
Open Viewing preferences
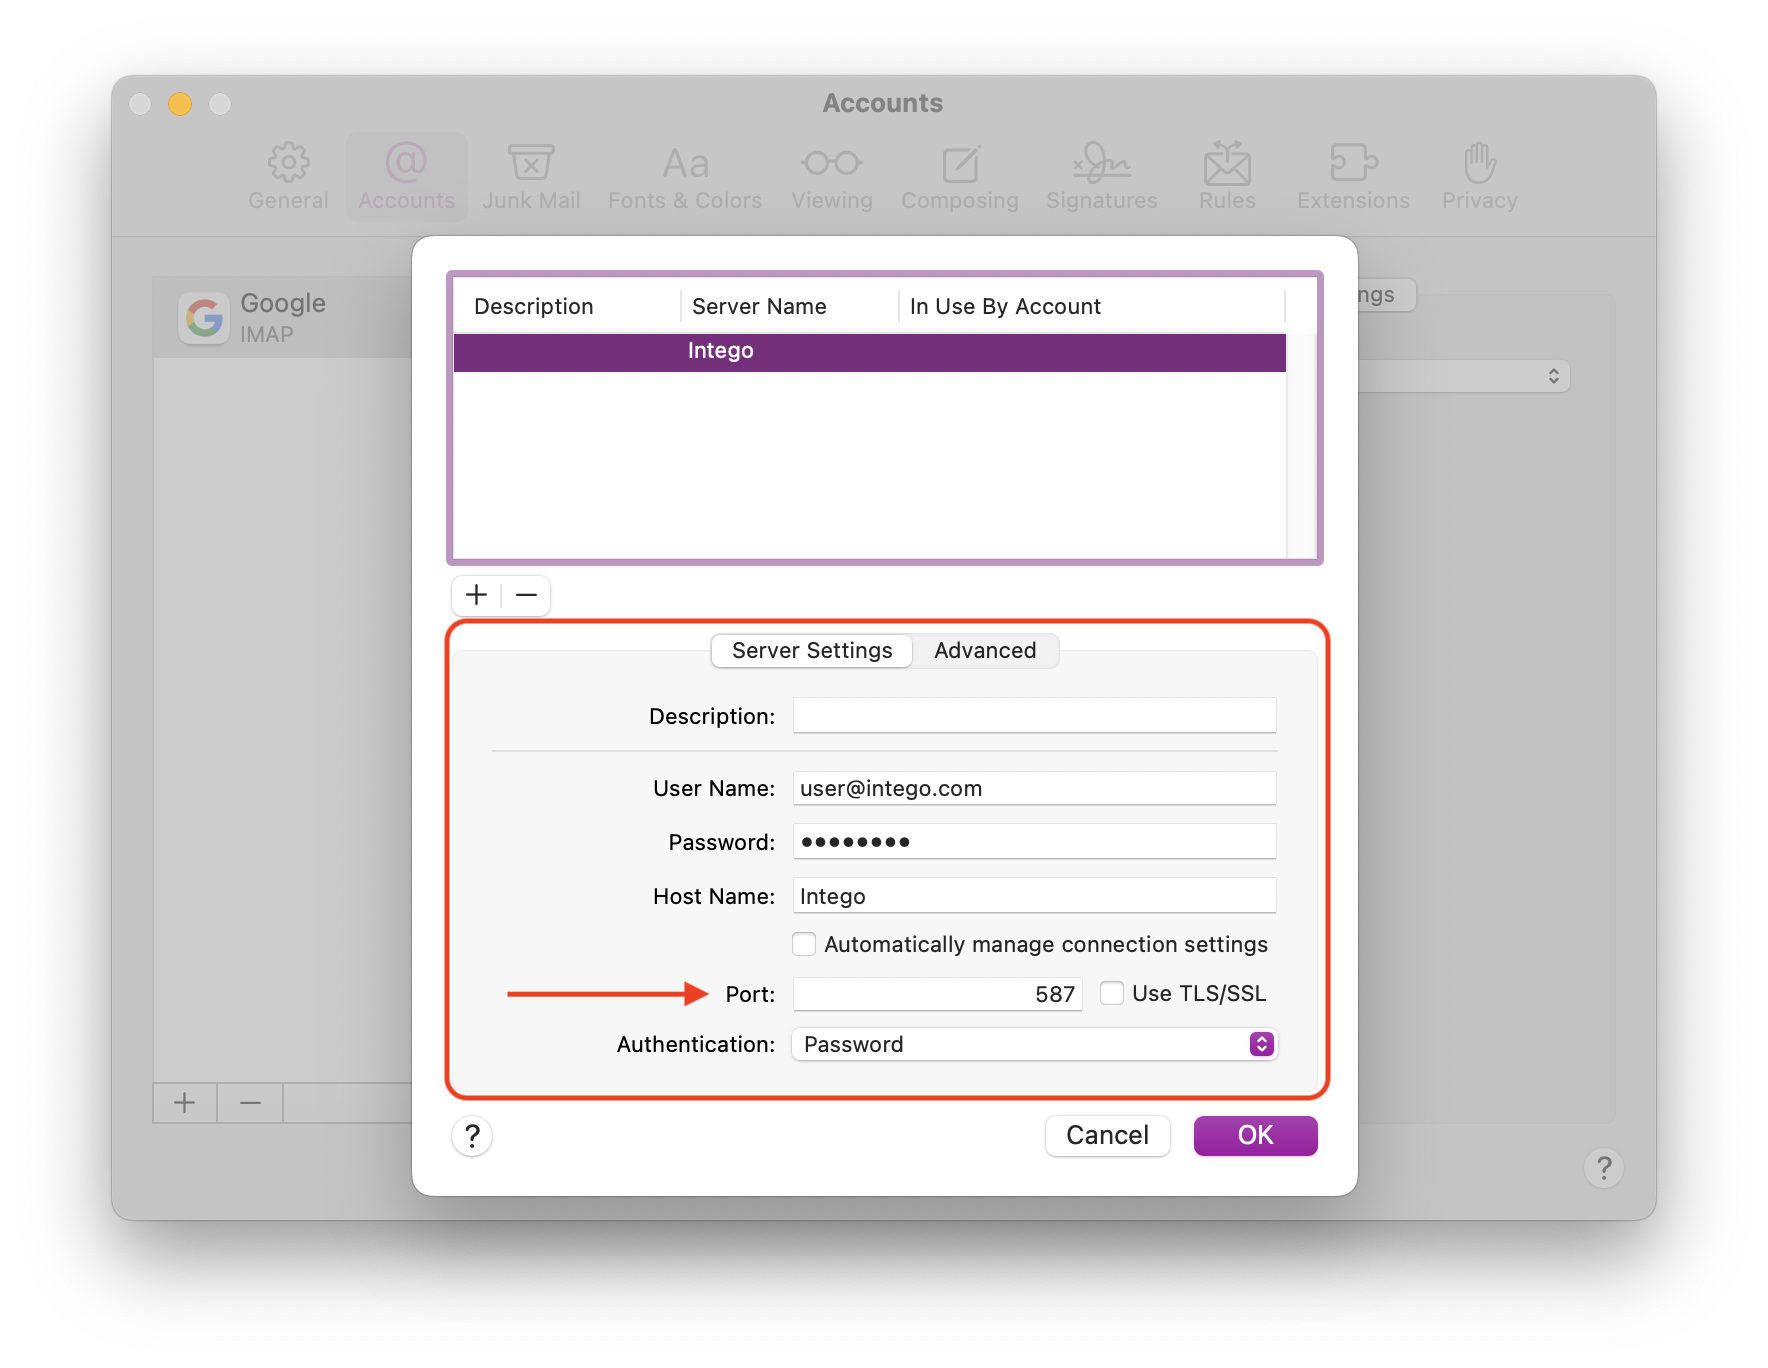832,177
